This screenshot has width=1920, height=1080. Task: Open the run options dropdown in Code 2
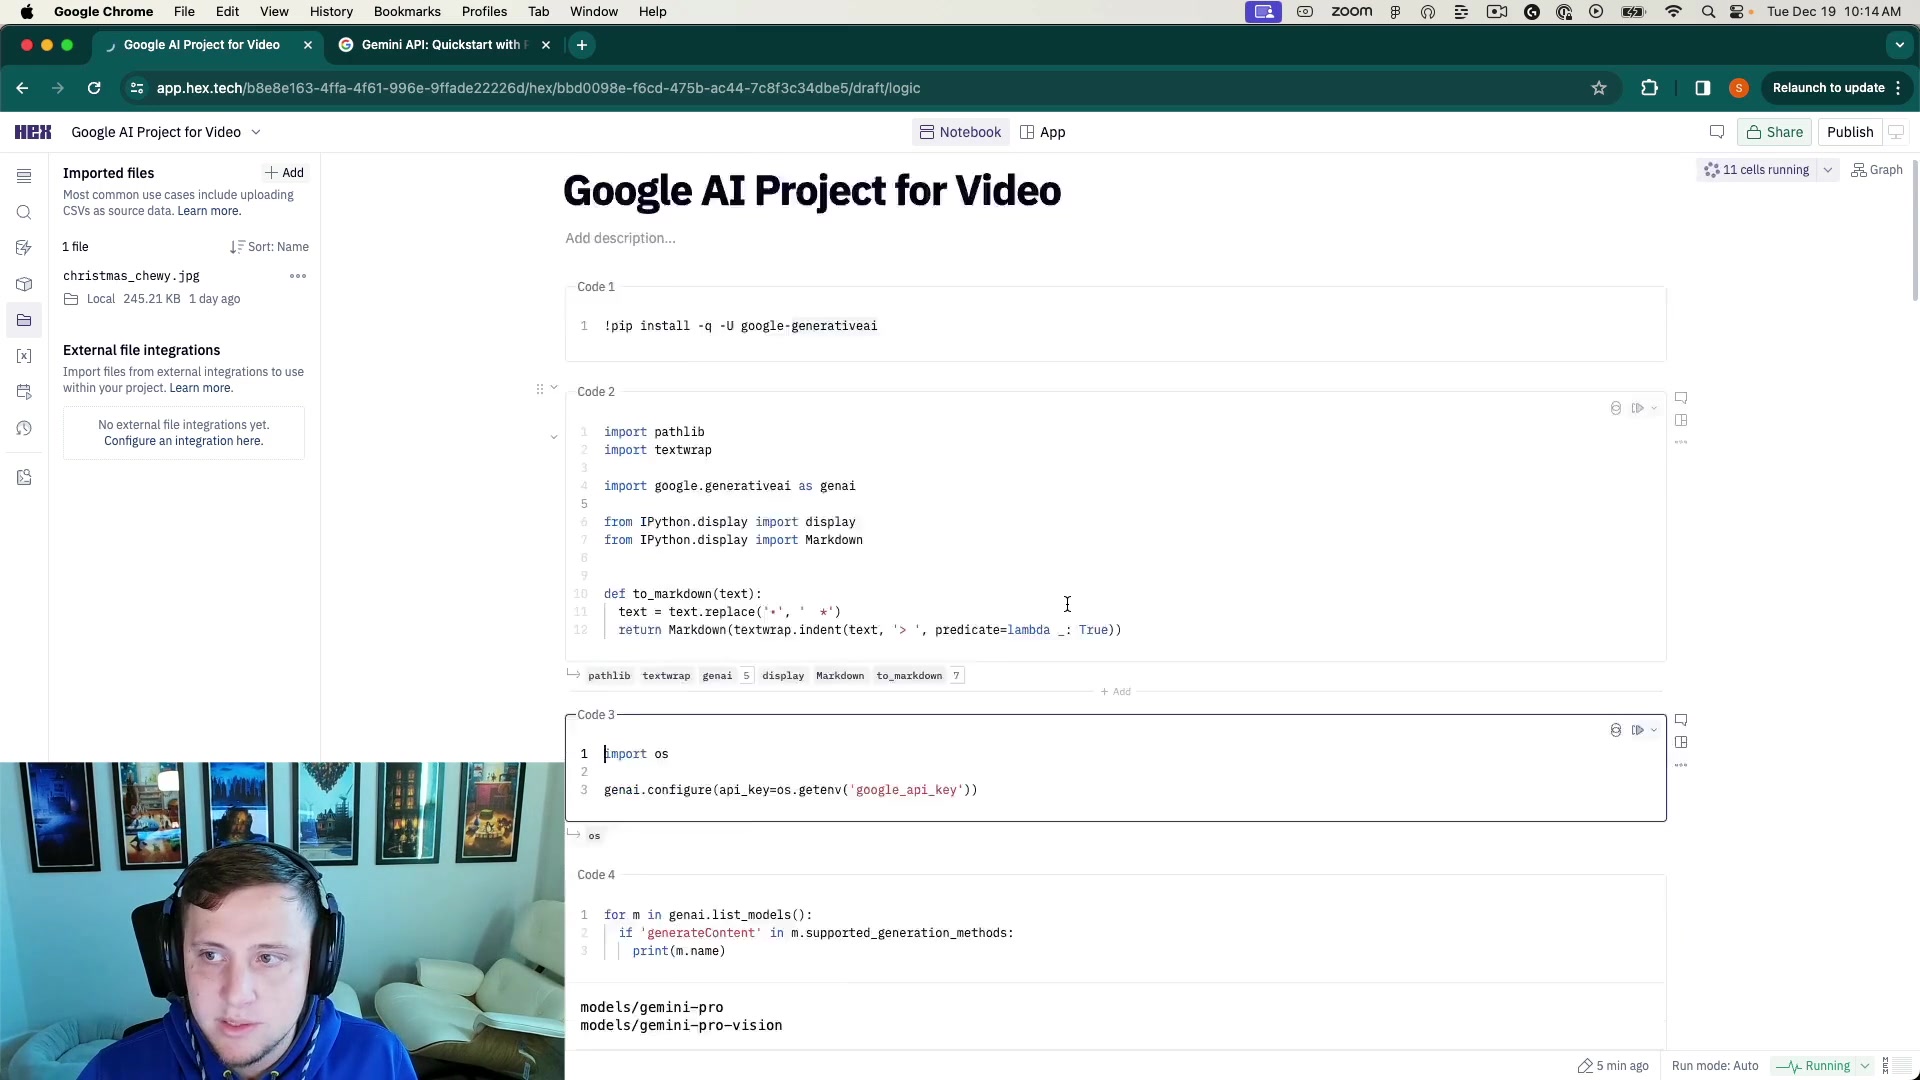[x=1654, y=408]
